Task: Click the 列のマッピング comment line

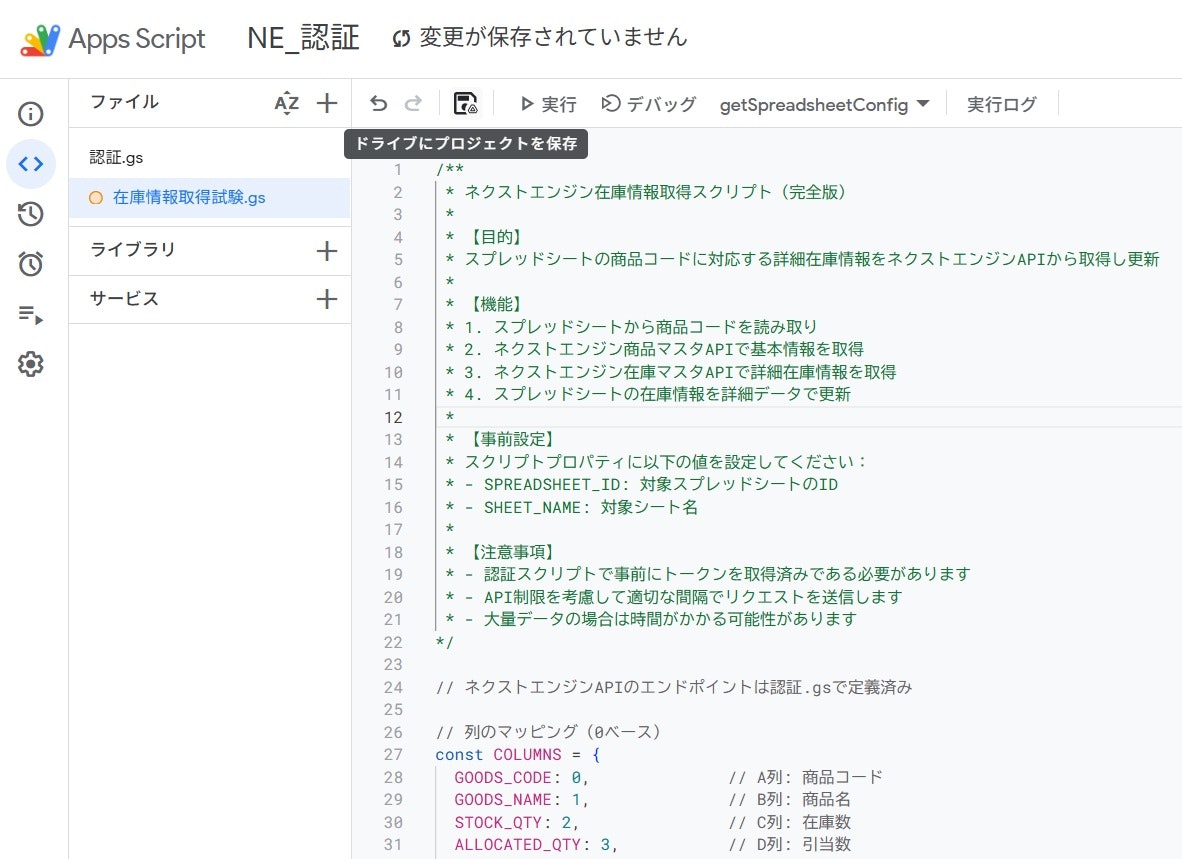Action: point(549,732)
